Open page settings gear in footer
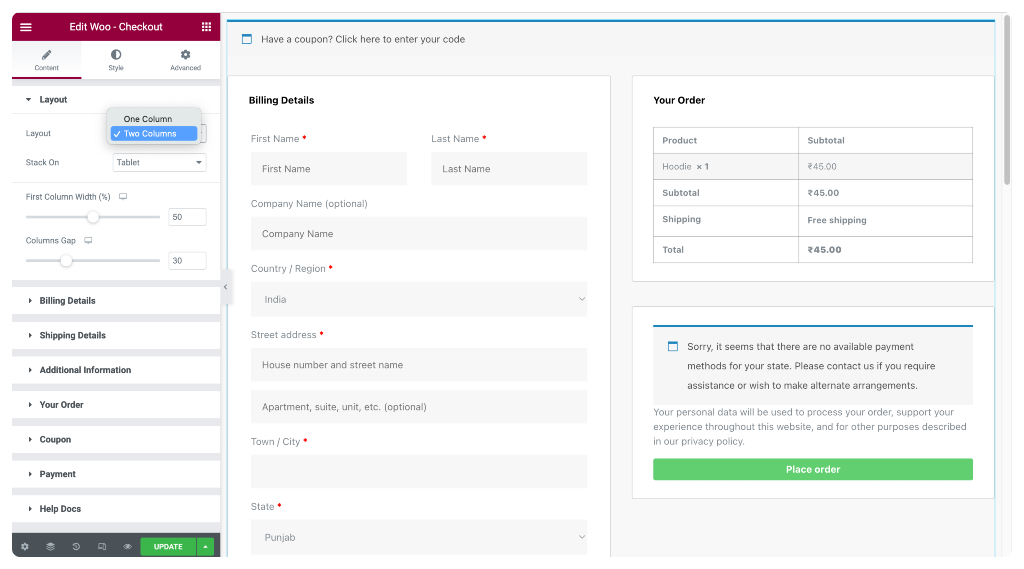 (25, 546)
